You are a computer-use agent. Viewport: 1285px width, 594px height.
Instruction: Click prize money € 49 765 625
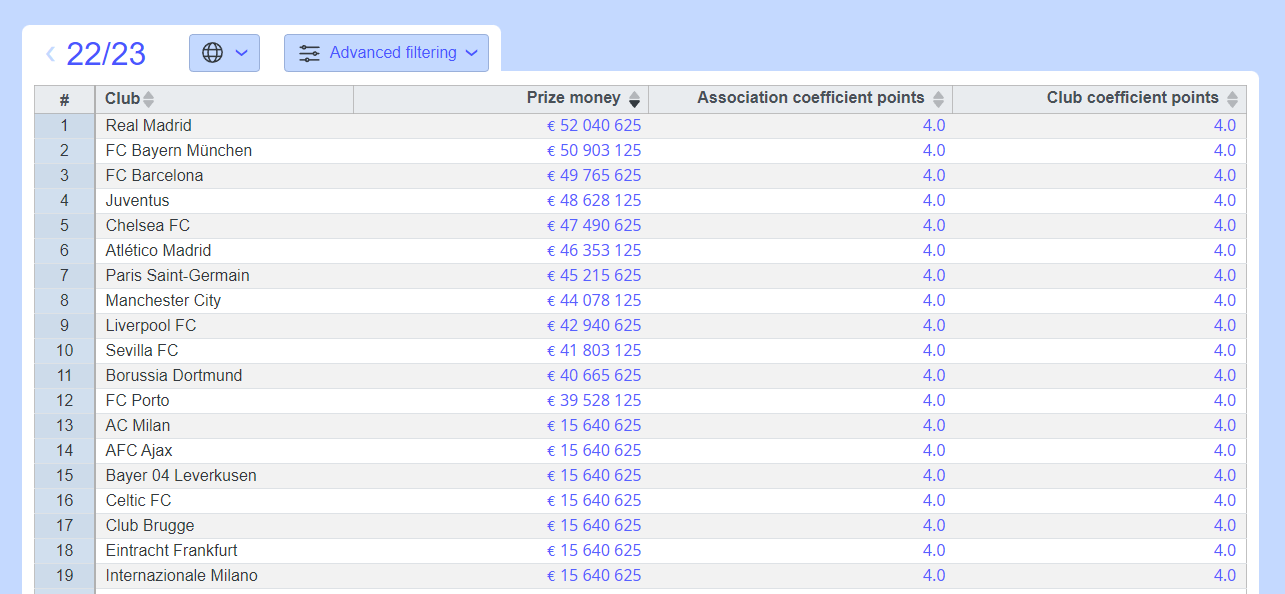tap(594, 176)
